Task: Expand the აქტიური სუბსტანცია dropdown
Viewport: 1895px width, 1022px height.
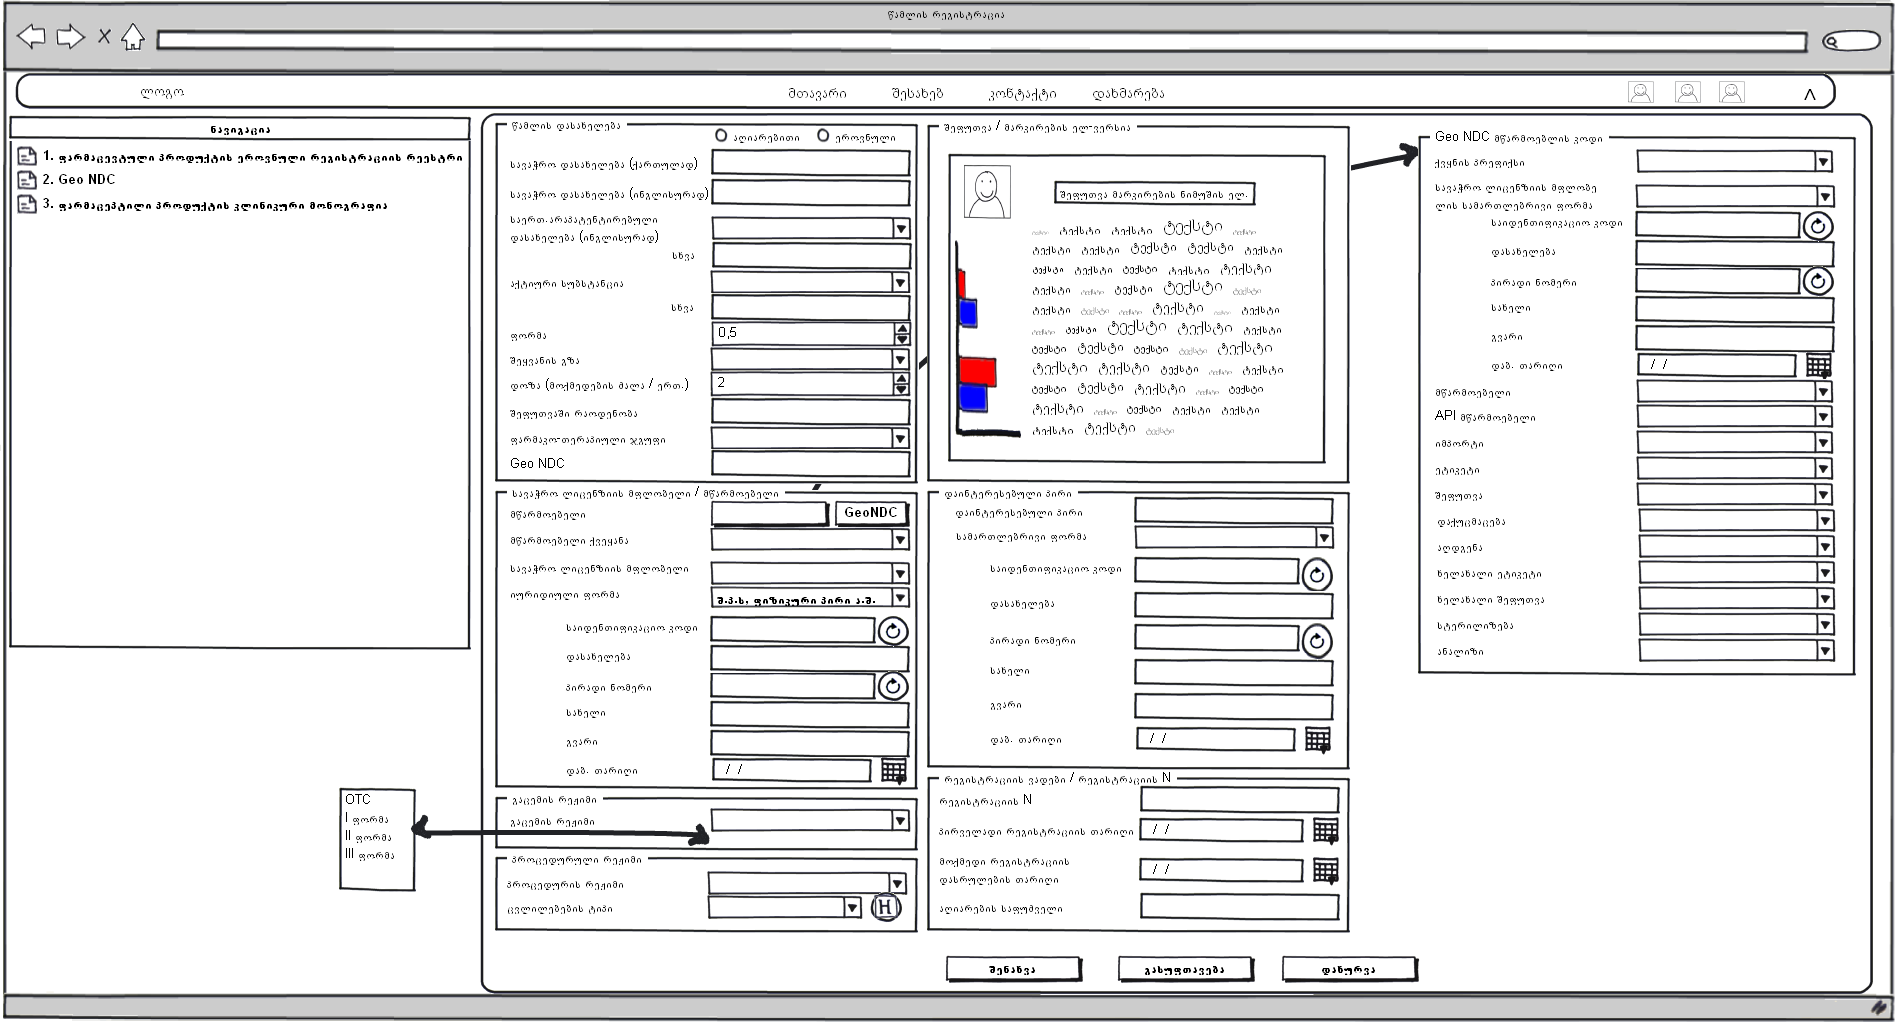Action: click(900, 283)
